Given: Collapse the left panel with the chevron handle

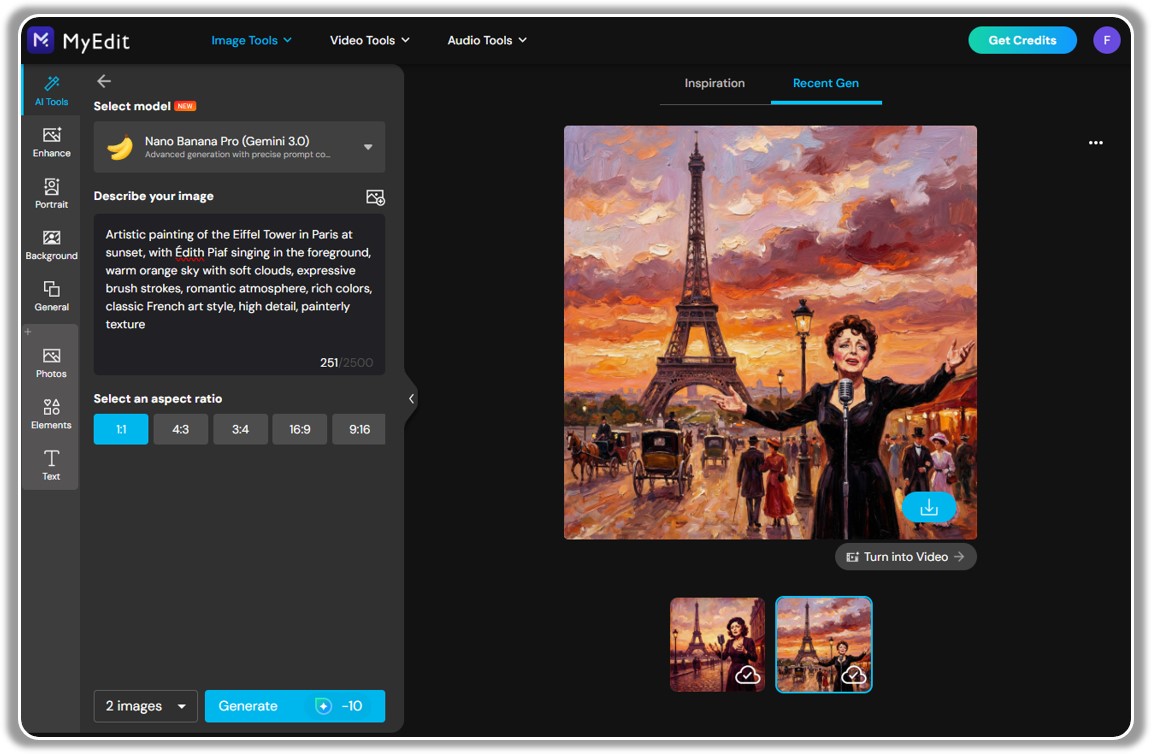Looking at the screenshot, I should point(410,398).
